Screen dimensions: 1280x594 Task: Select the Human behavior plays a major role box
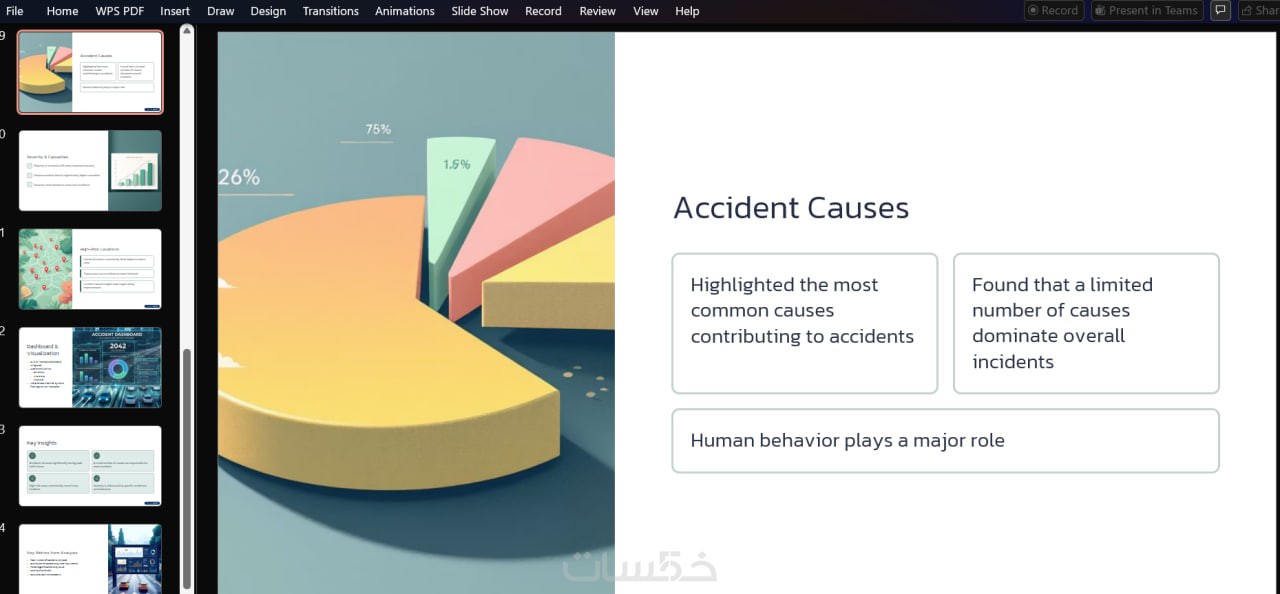pyautogui.click(x=945, y=440)
